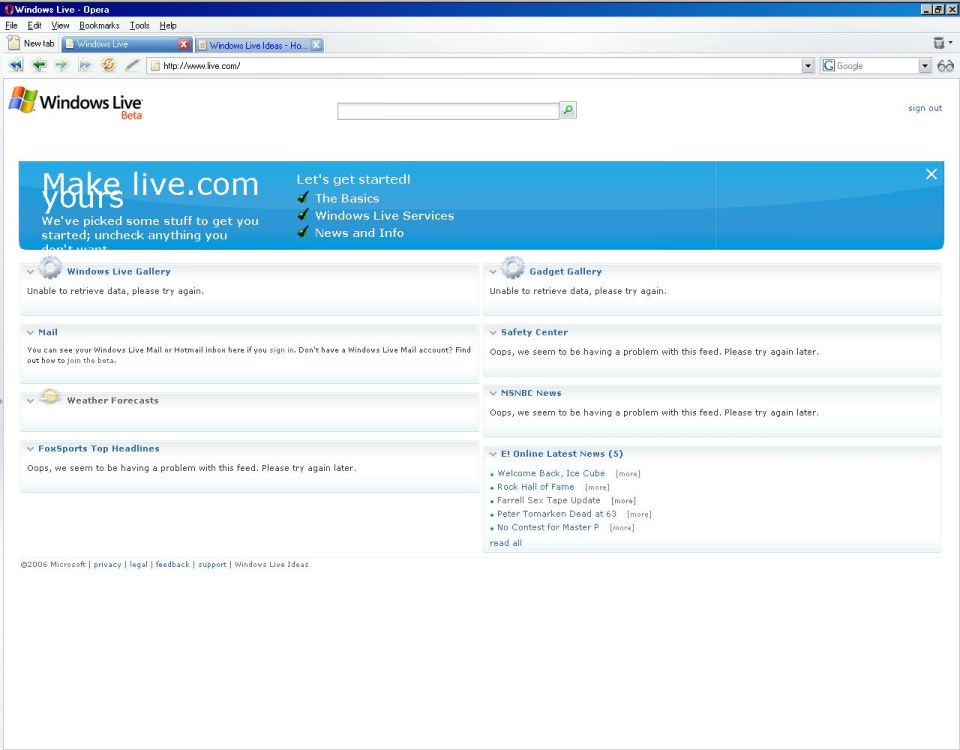Click the Windows Live search magnifier button
This screenshot has width=960, height=750.
click(568, 110)
